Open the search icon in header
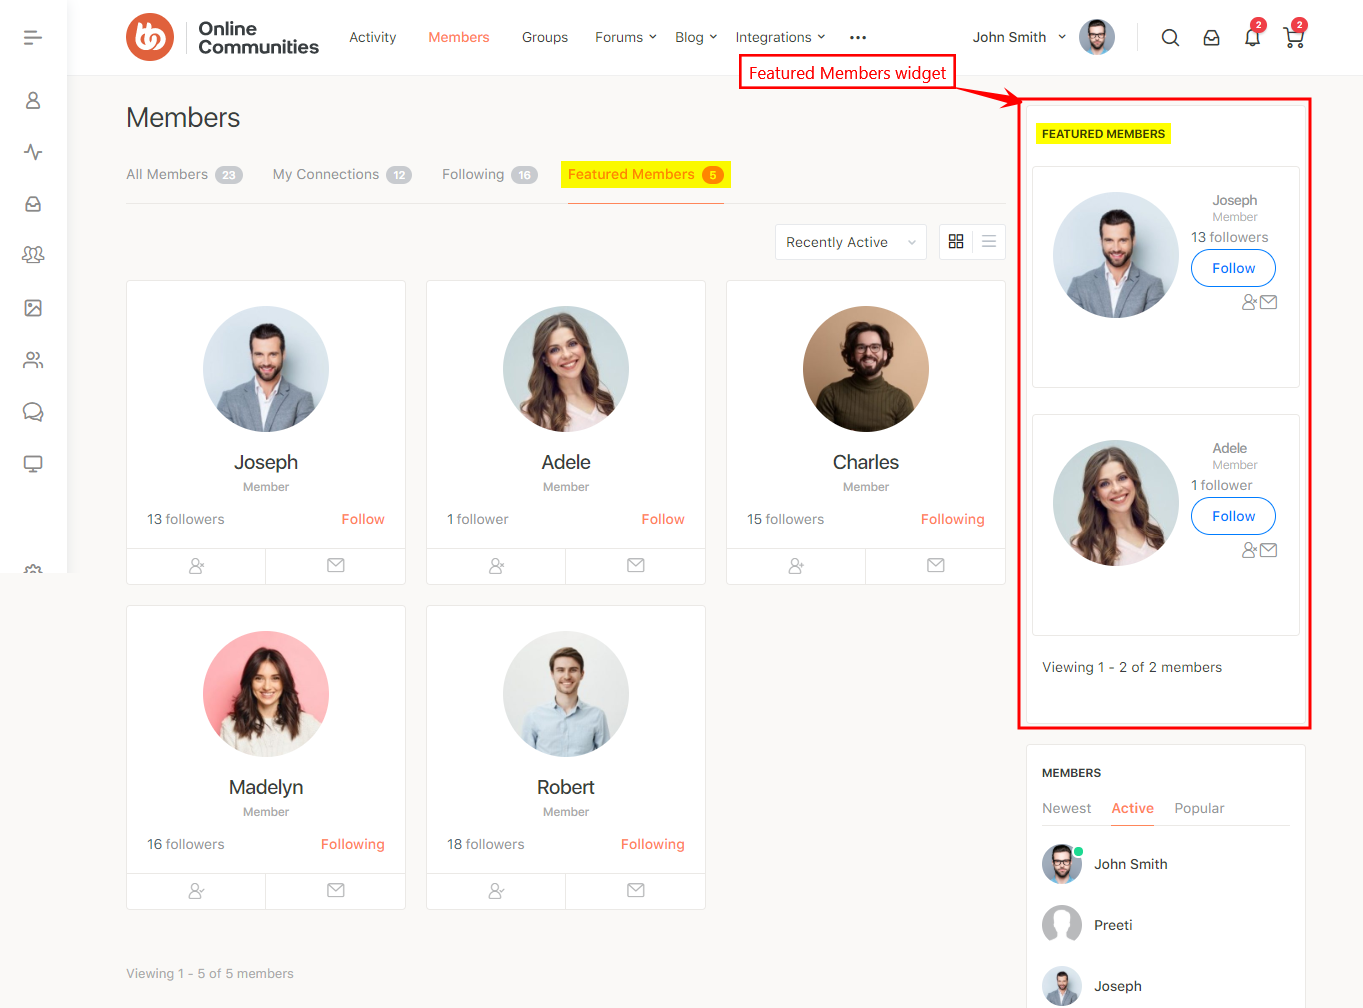Screen dimensions: 1363x1008 [x=1170, y=38]
